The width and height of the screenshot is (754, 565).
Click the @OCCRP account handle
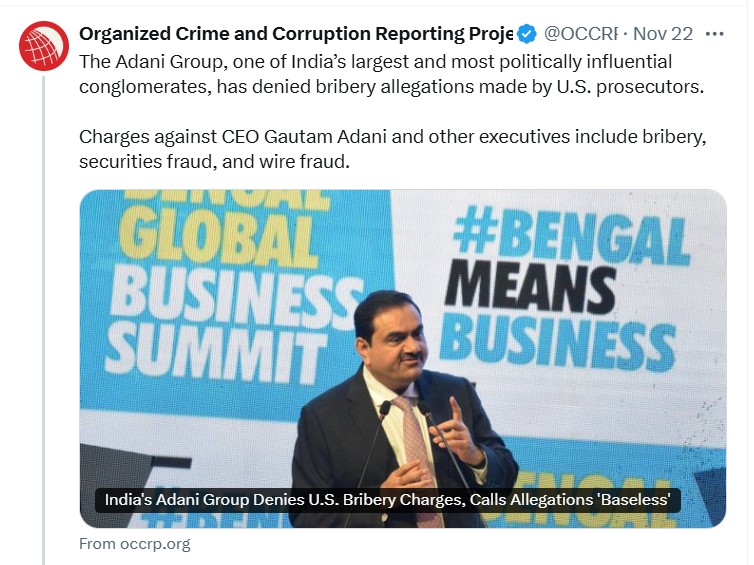[x=581, y=33]
